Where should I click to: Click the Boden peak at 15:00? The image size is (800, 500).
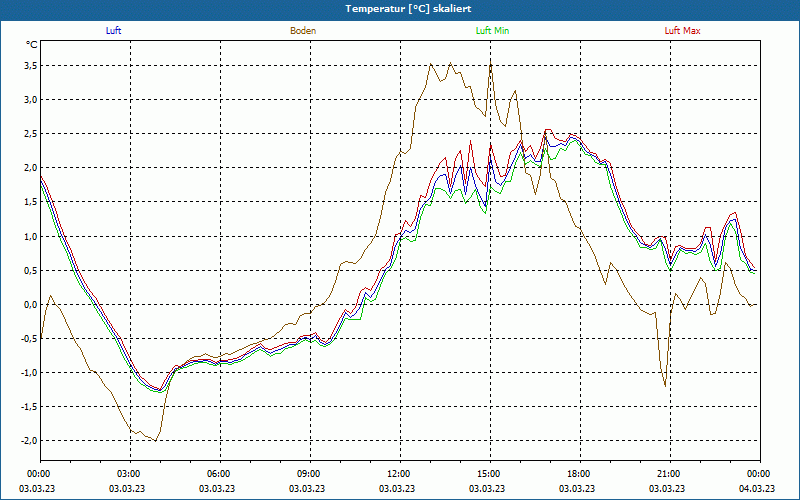pos(490,63)
